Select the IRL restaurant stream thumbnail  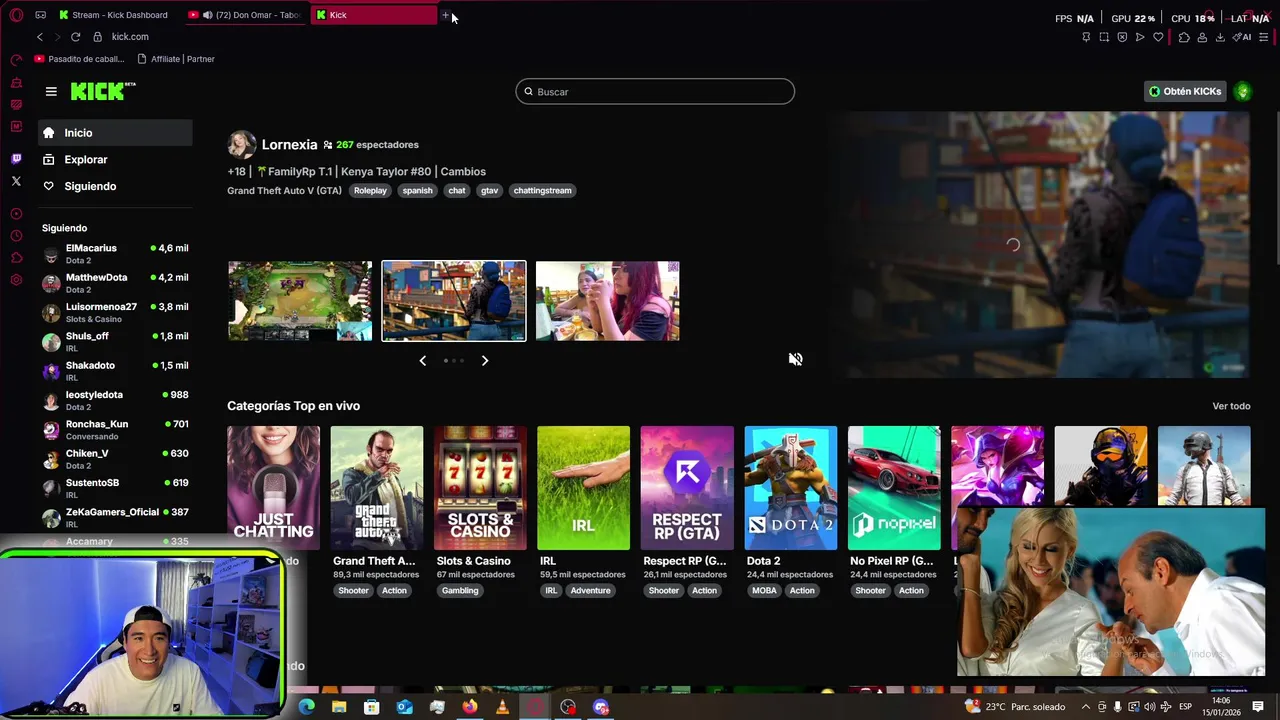tap(607, 301)
